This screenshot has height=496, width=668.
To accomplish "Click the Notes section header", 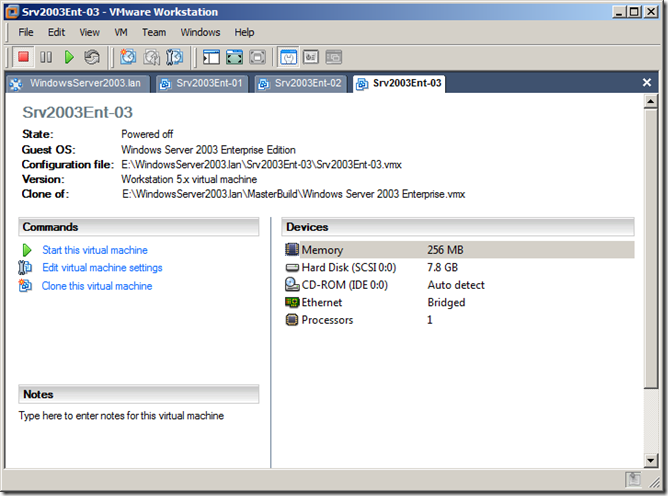I will (x=138, y=394).
